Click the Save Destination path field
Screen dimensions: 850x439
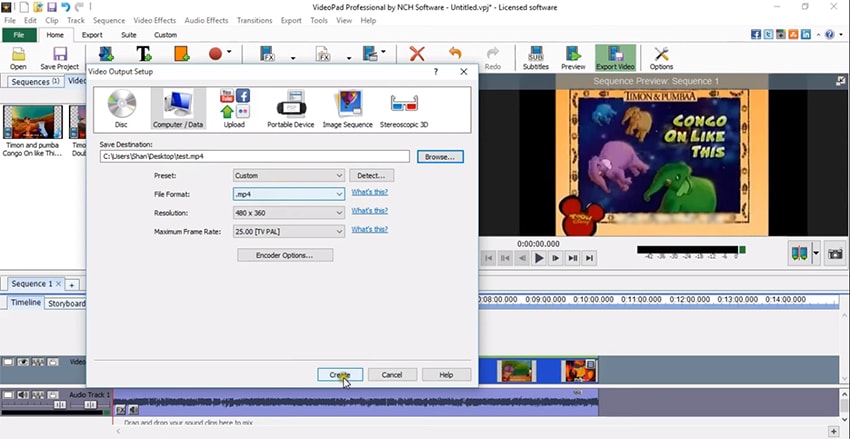255,156
